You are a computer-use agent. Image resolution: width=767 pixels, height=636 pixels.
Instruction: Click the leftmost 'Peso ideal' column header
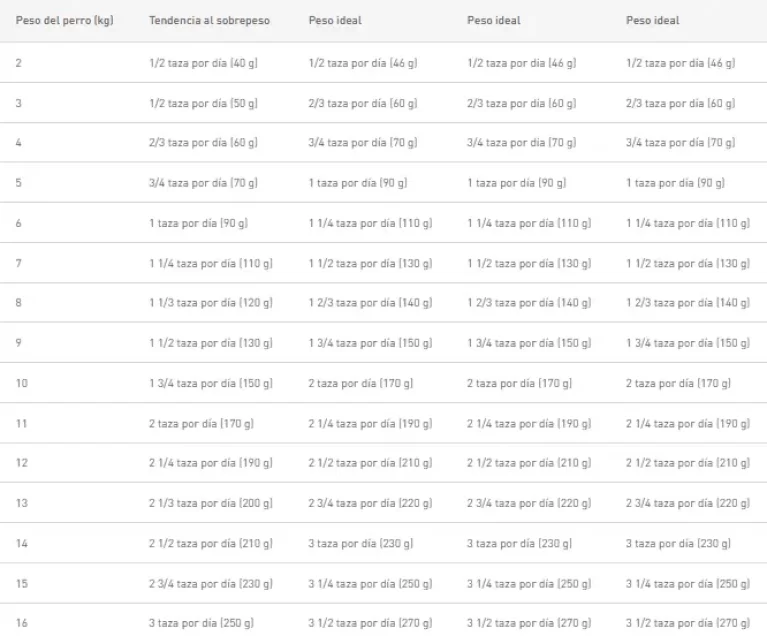[335, 21]
